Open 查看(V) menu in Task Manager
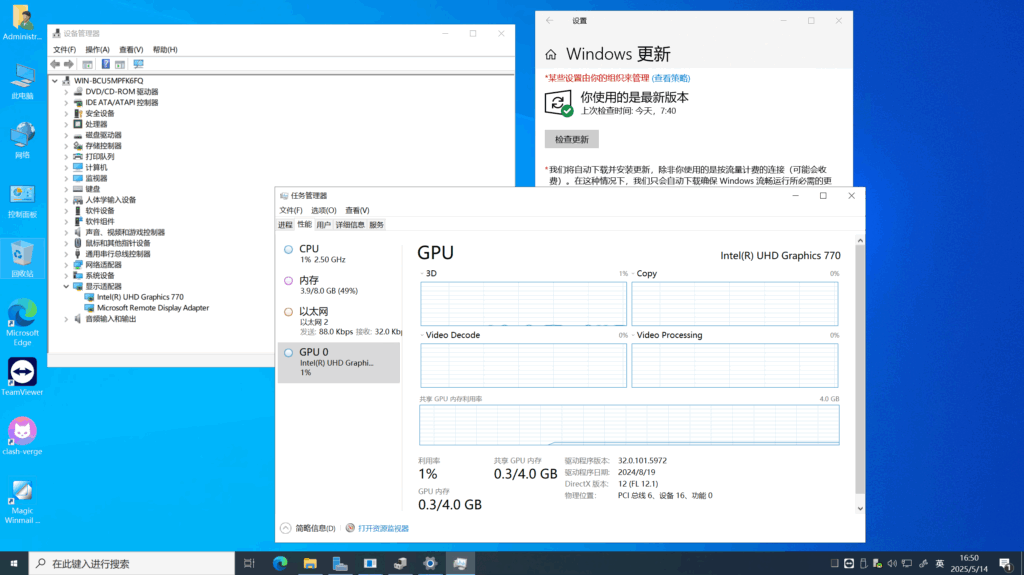The height and width of the screenshot is (575, 1024). pyautogui.click(x=357, y=210)
